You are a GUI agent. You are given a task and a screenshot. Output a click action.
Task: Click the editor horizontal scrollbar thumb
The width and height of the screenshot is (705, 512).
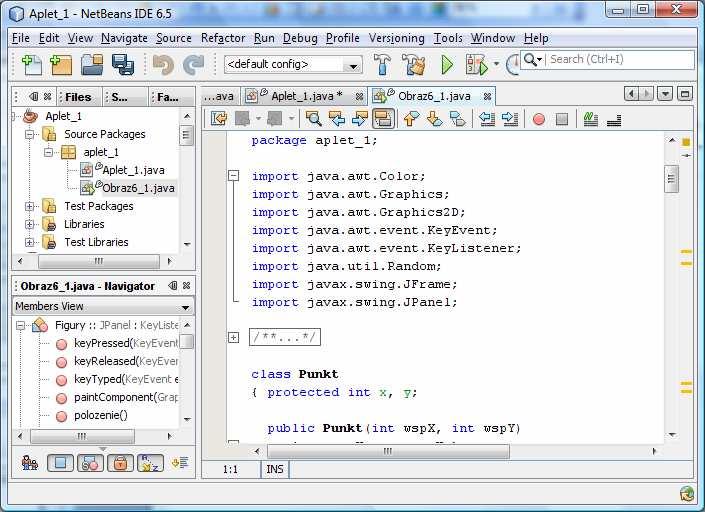[388, 451]
